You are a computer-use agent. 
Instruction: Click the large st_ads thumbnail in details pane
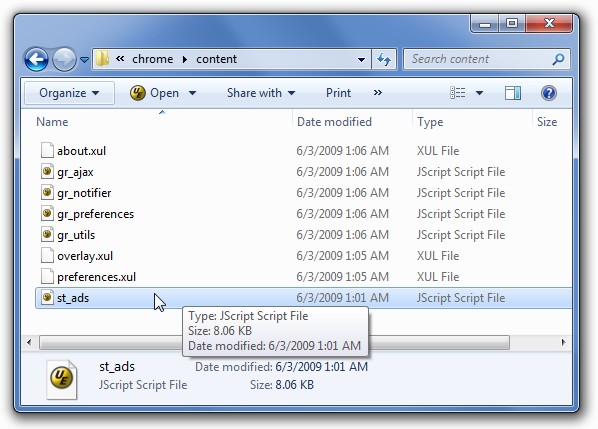point(61,379)
